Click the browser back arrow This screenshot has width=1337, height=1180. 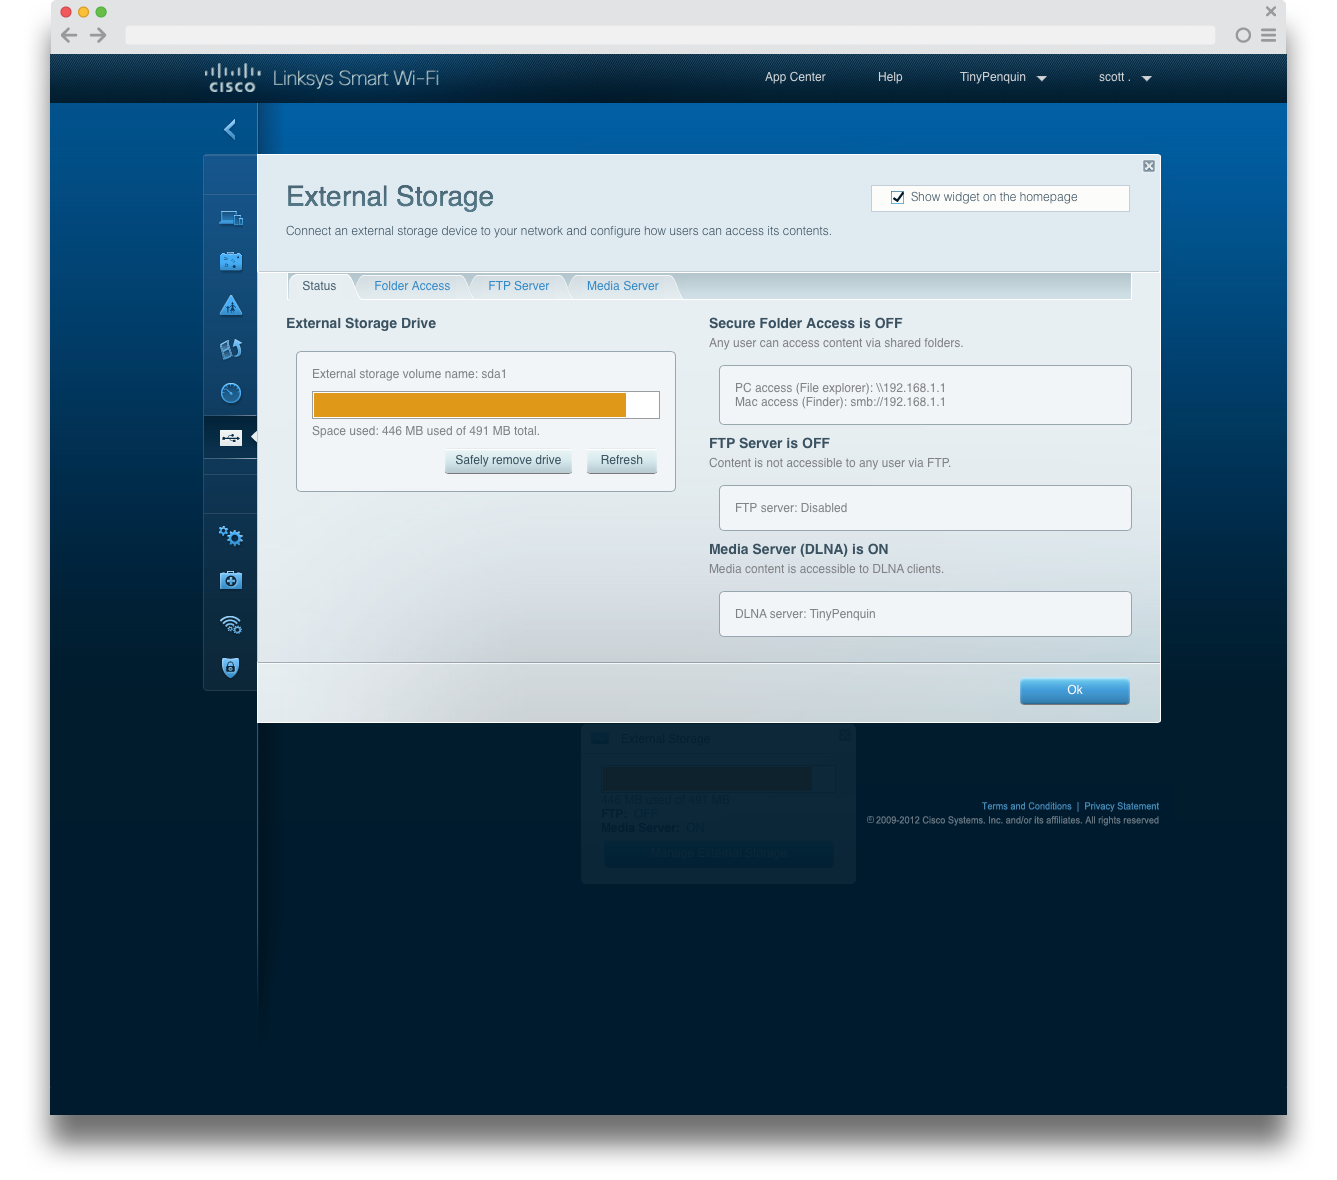(69, 35)
